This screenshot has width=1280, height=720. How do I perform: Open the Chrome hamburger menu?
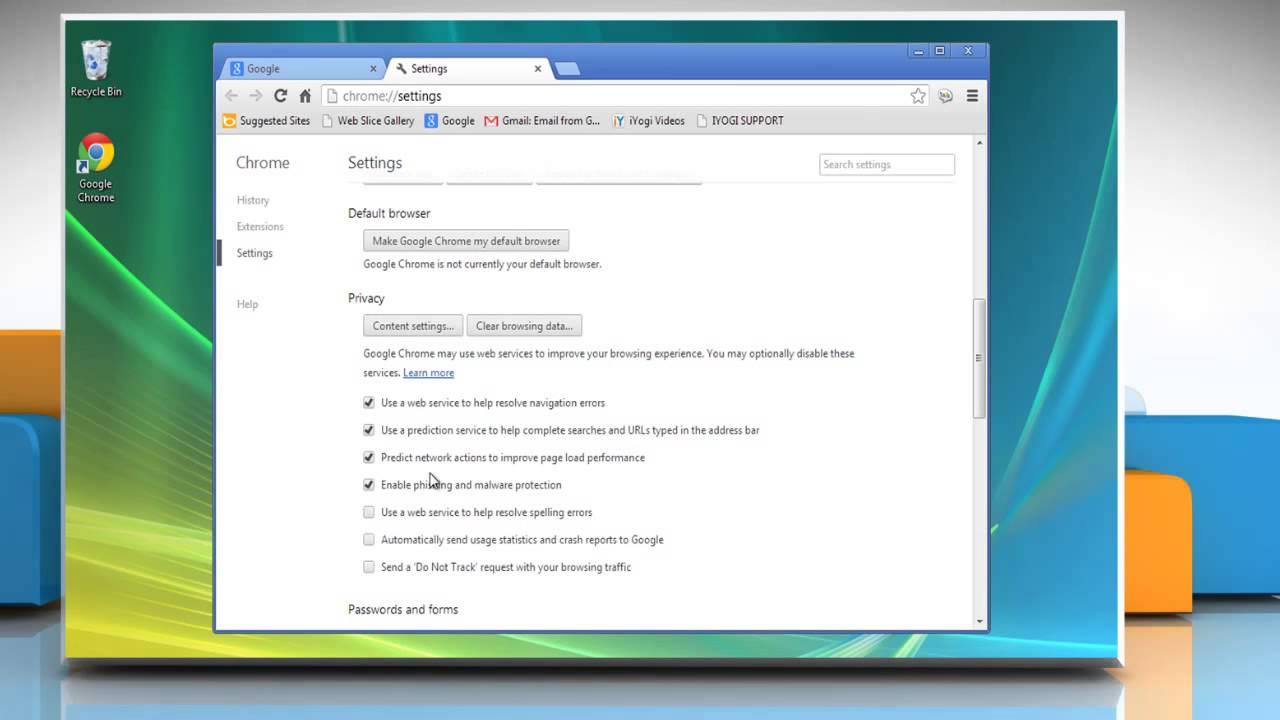(x=972, y=96)
